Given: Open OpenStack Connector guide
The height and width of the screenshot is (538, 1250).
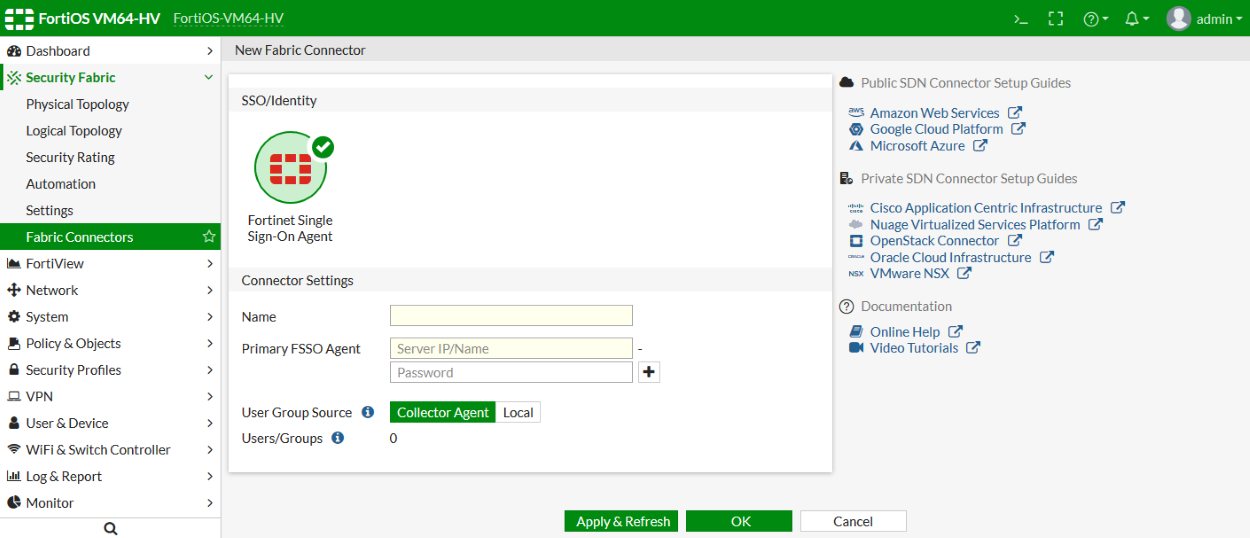Looking at the screenshot, I should 934,240.
